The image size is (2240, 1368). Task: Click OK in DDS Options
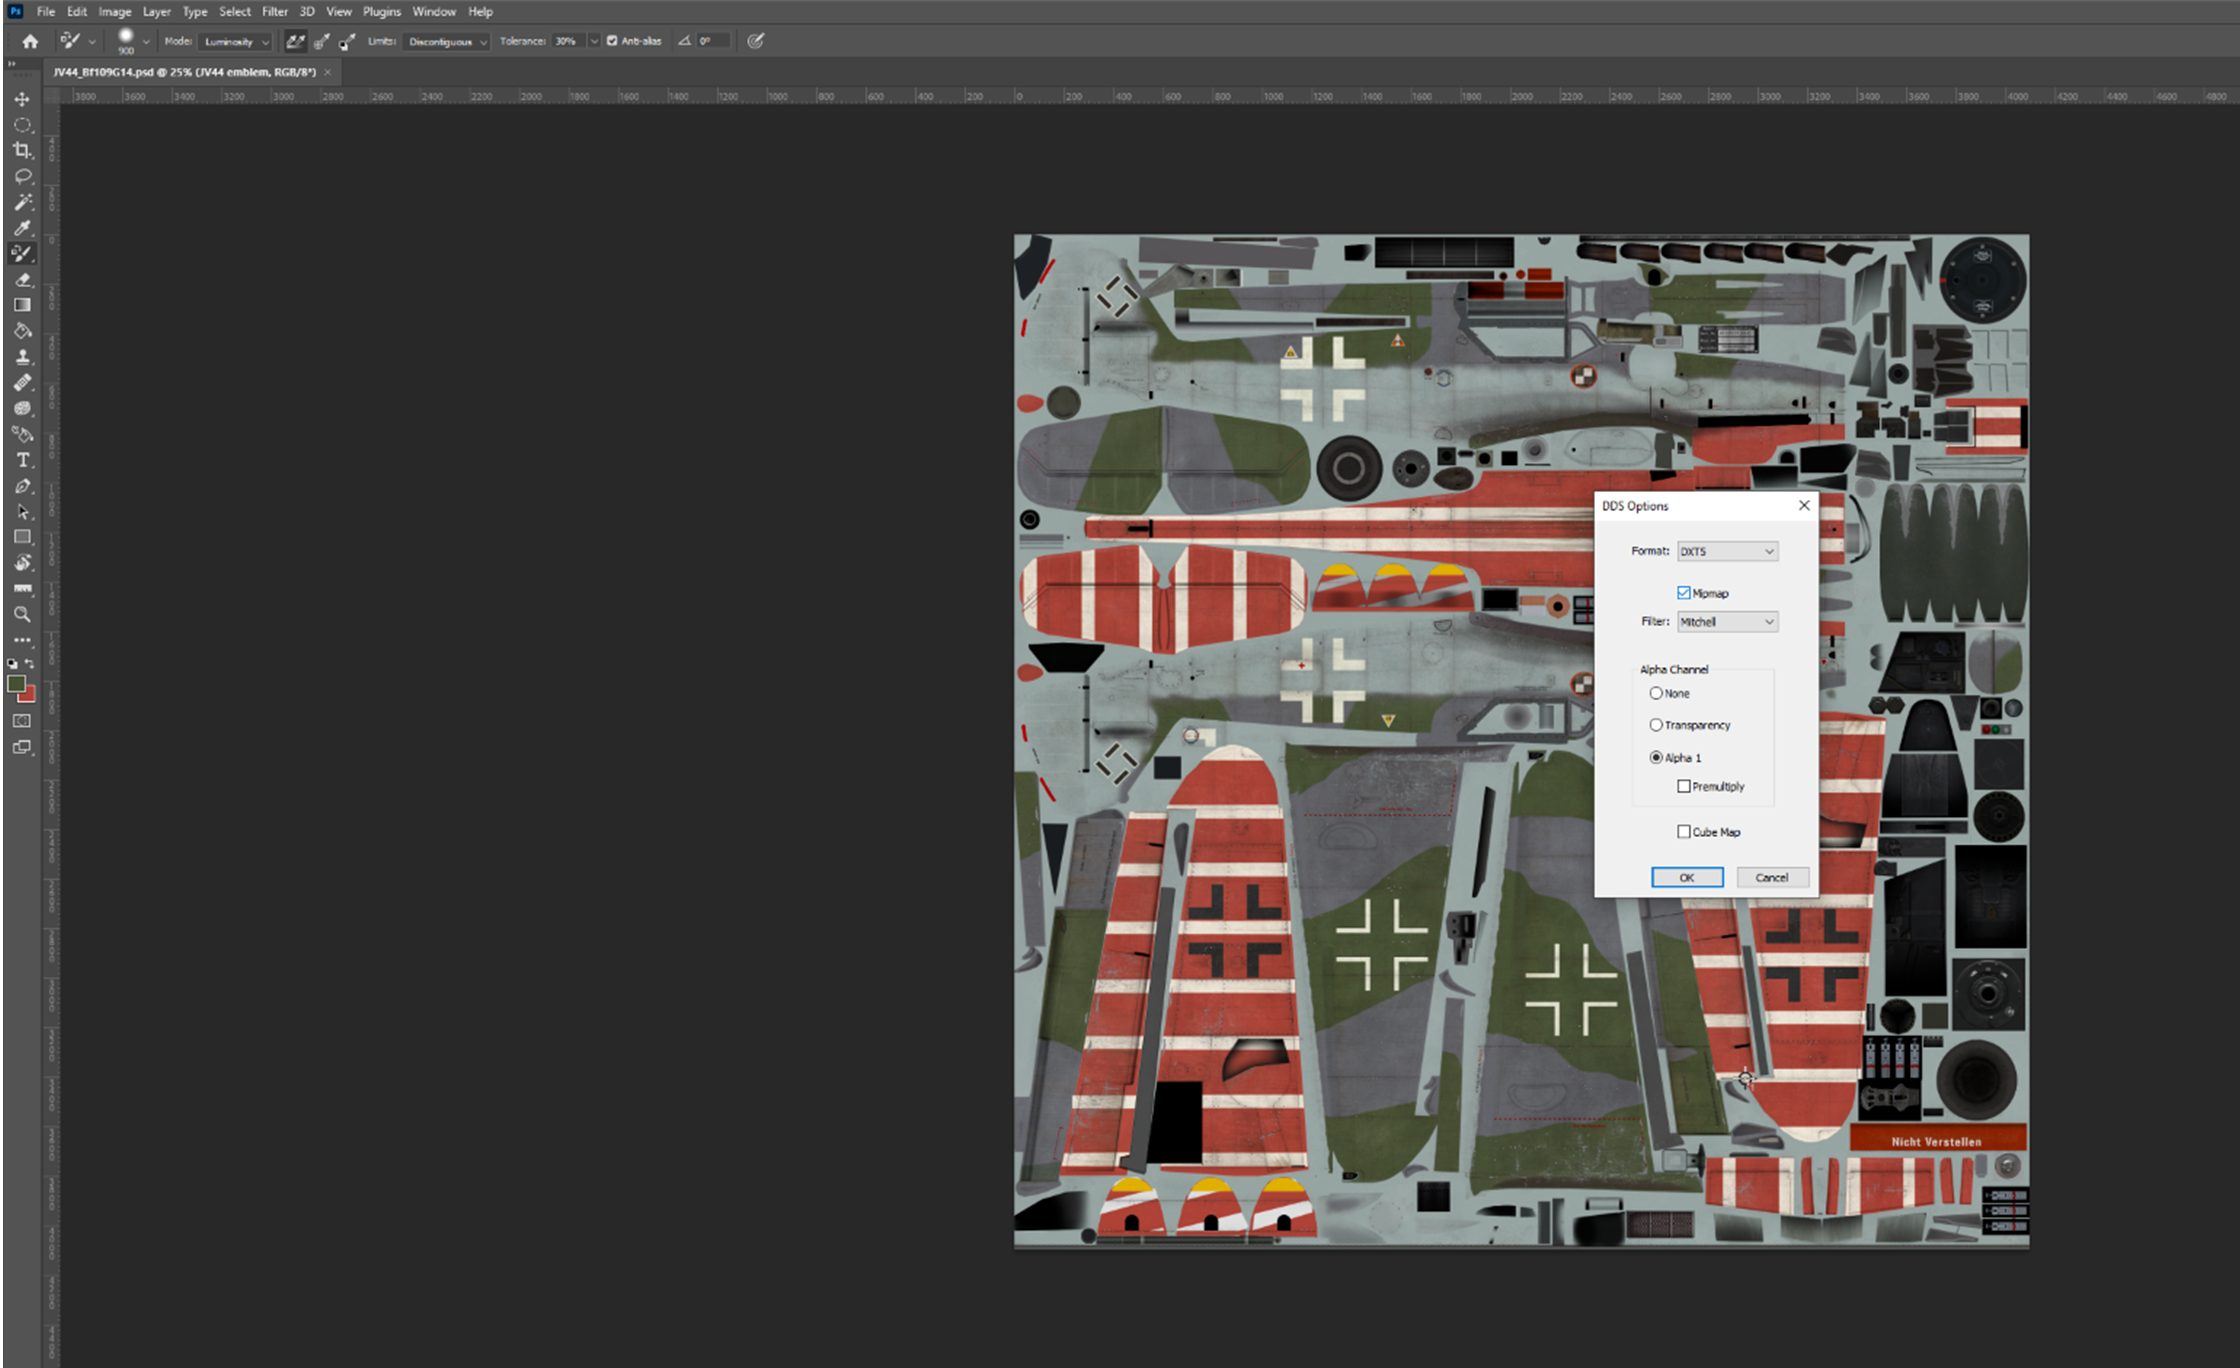pyautogui.click(x=1687, y=877)
